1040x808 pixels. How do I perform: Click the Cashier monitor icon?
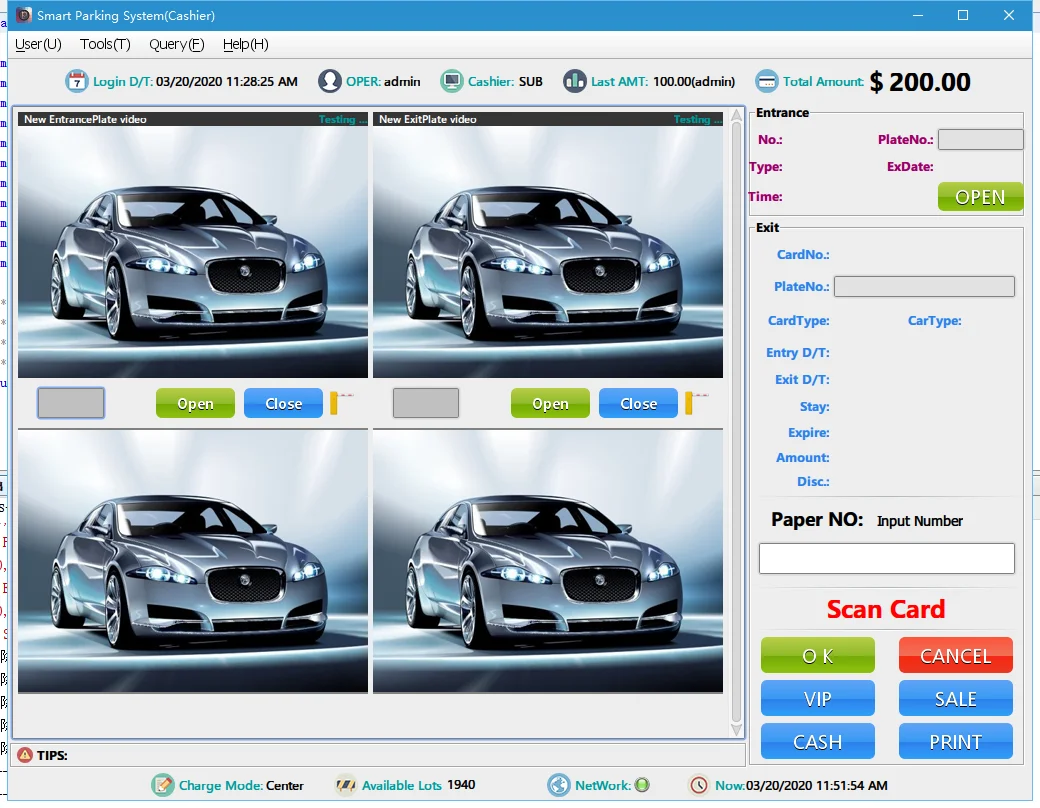click(452, 81)
